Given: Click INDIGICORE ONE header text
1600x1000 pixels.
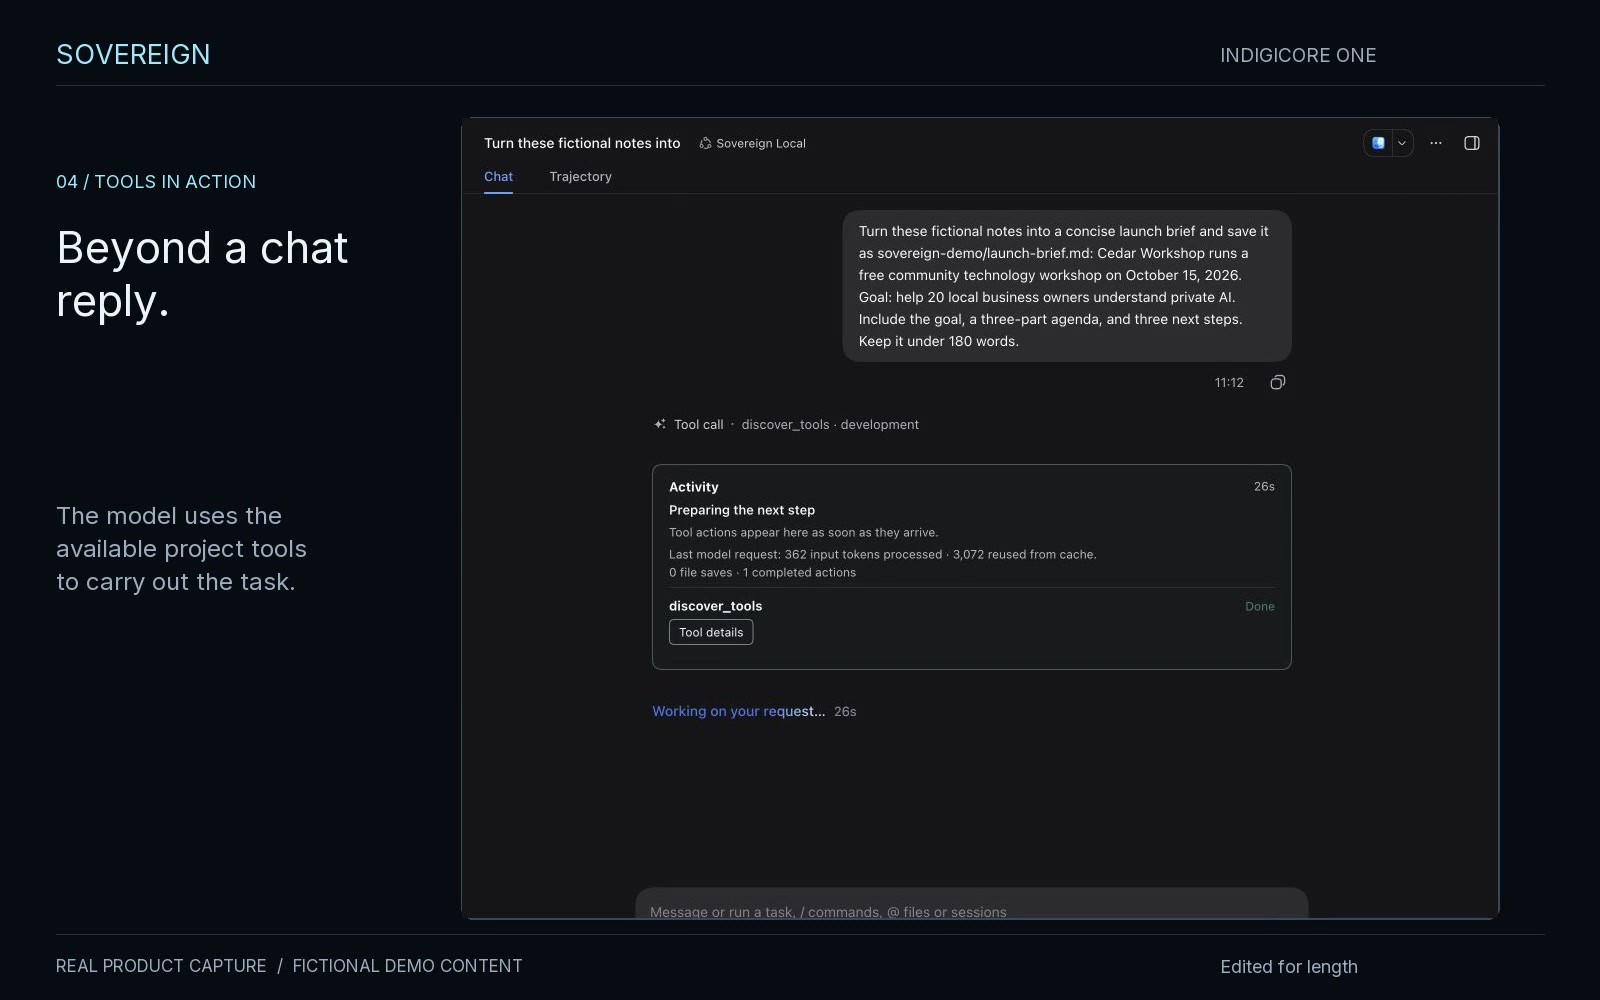Looking at the screenshot, I should [x=1298, y=56].
